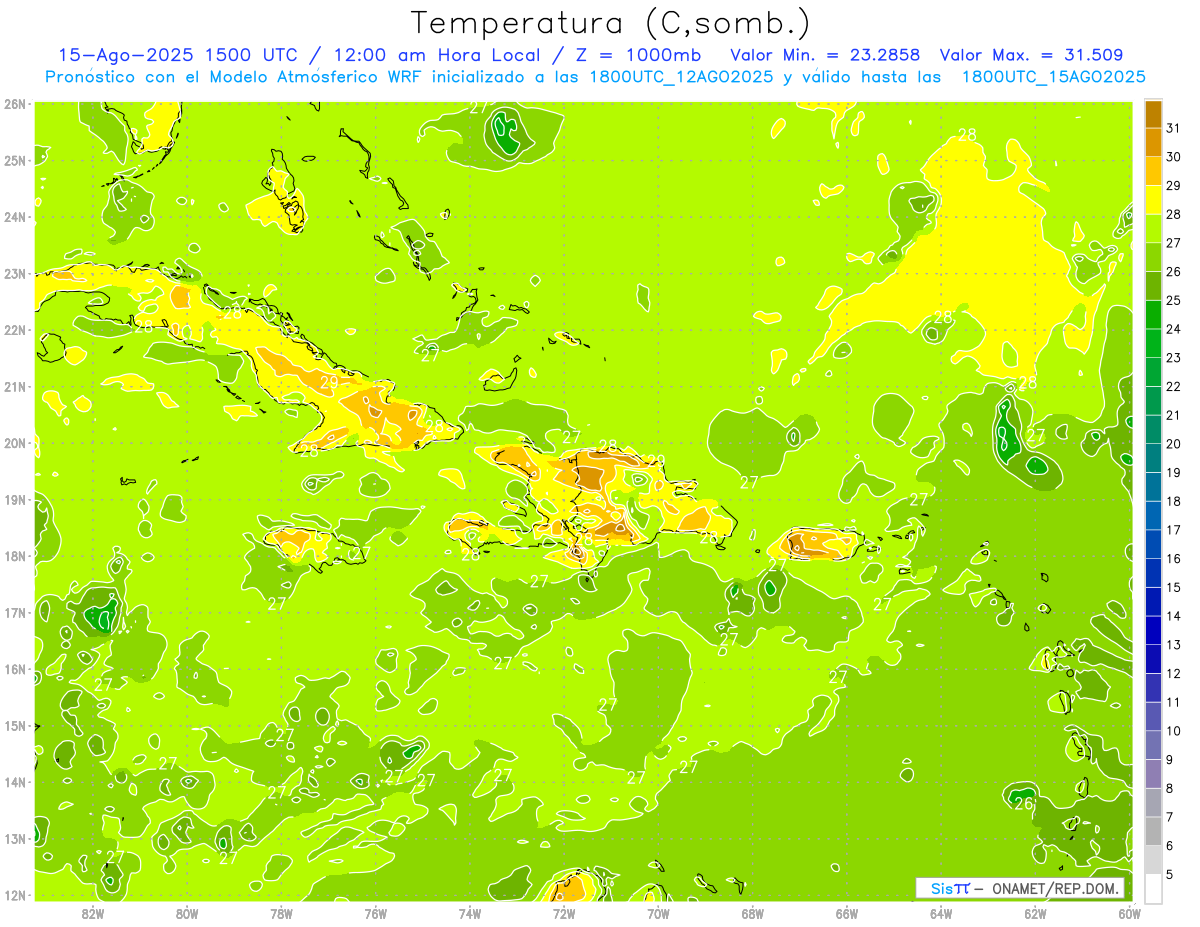Select the teal legend swatch between 19 and 20
The width and height of the screenshot is (1200, 927).
pyautogui.click(x=1153, y=458)
